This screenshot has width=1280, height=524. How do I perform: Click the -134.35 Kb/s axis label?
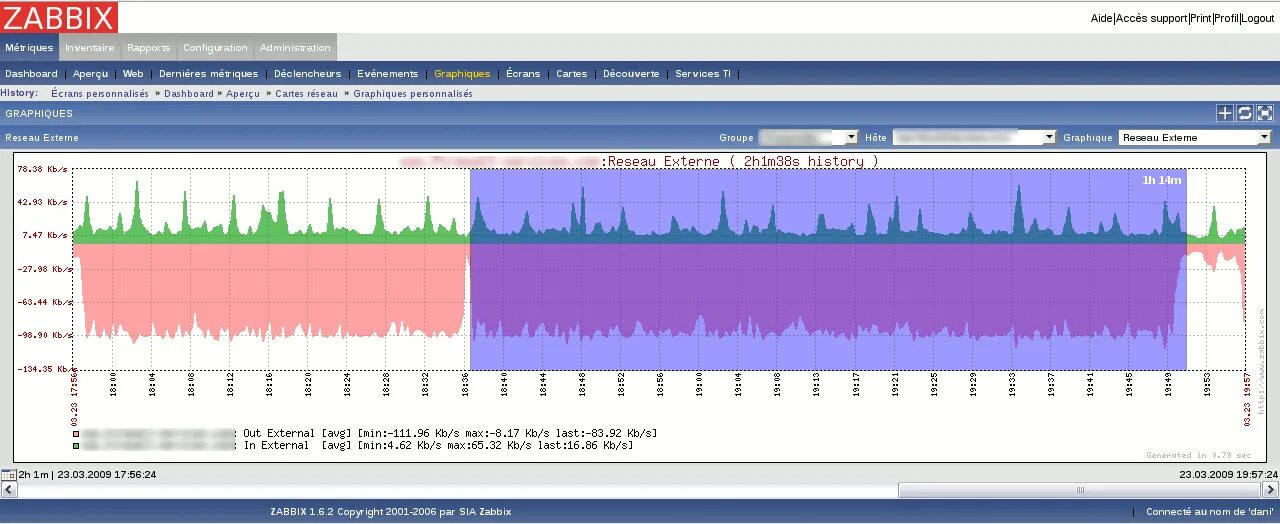tap(41, 368)
